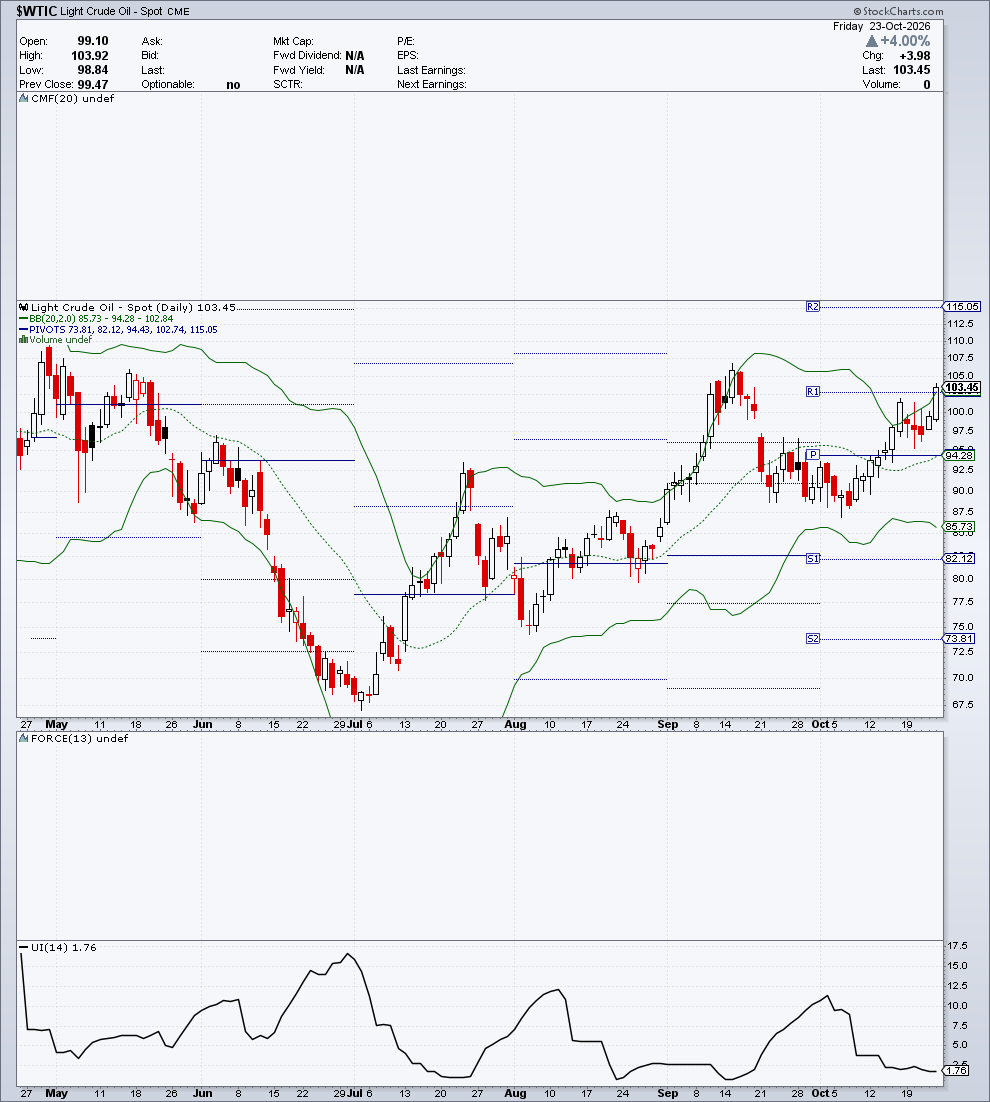This screenshot has height=1102, width=990.
Task: Click the 85.73 lower band price tag
Action: click(x=959, y=526)
